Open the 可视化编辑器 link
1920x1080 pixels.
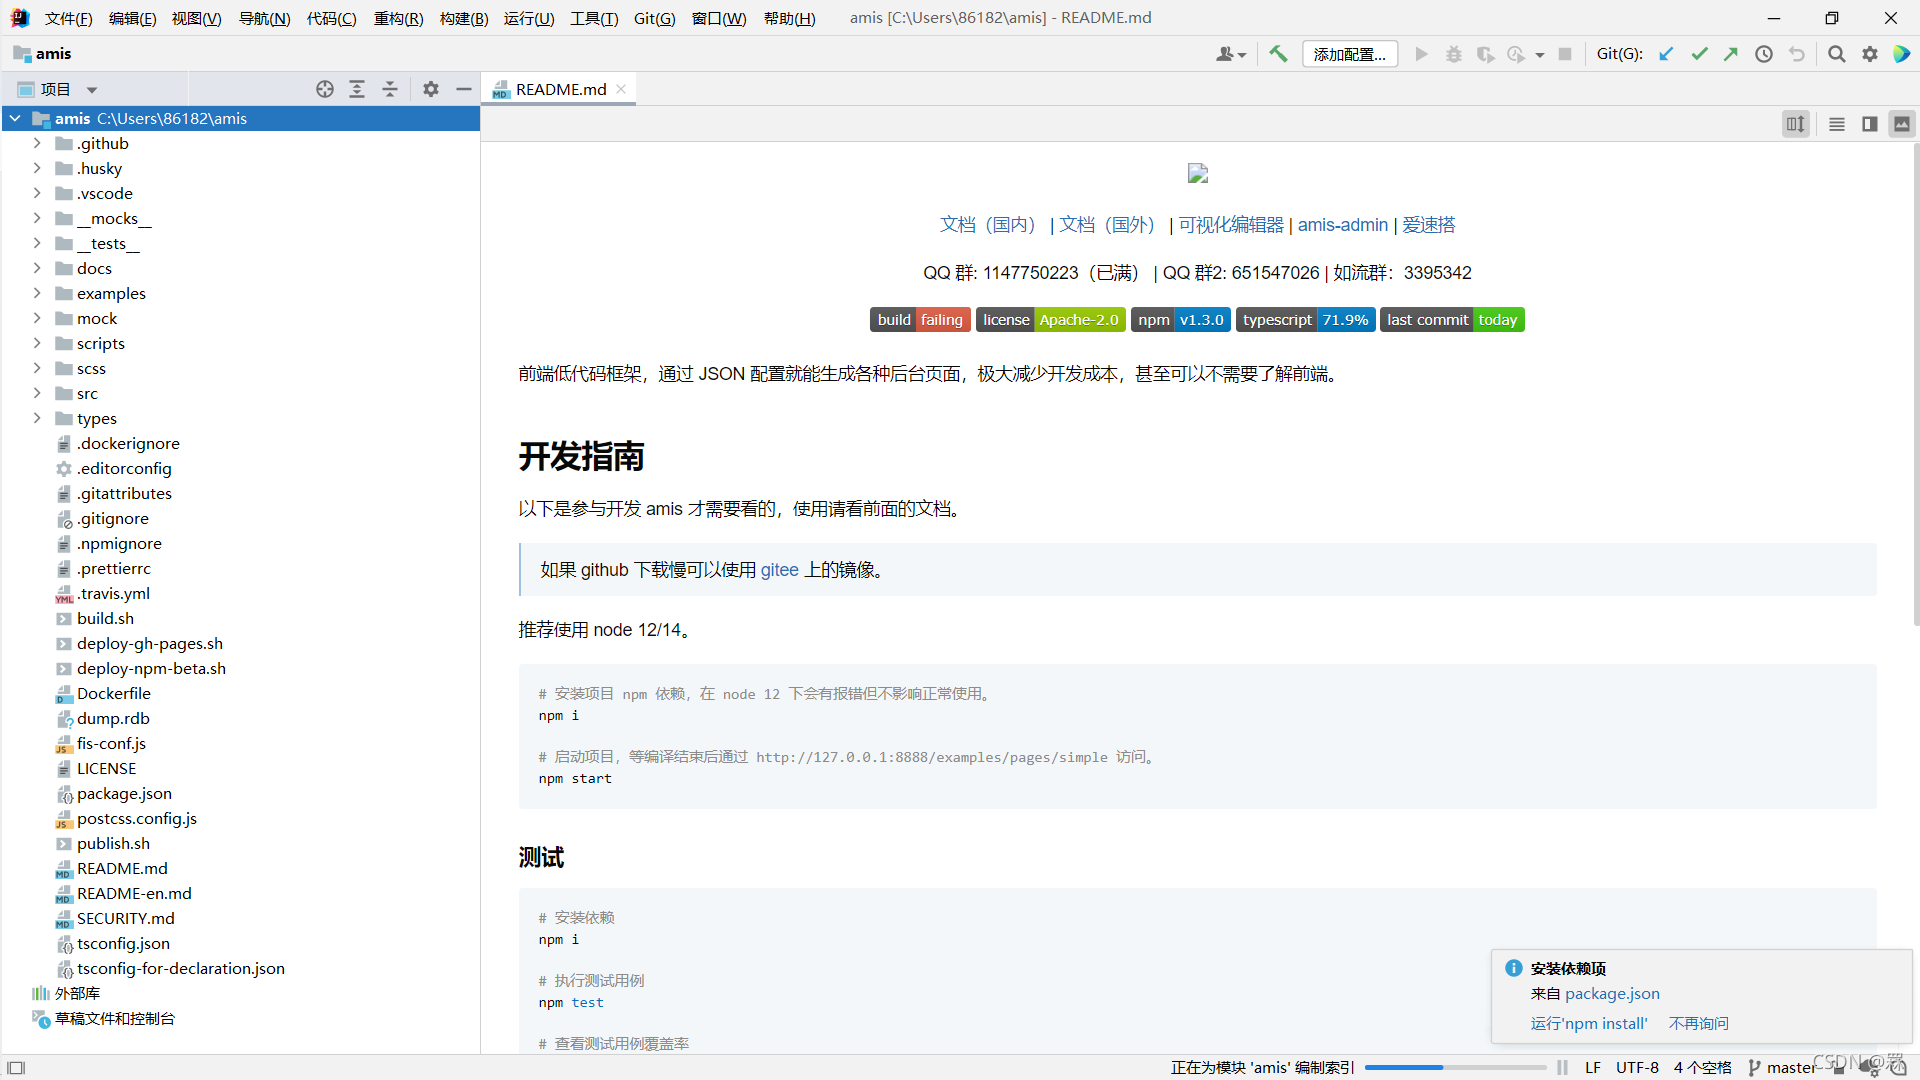point(1231,225)
